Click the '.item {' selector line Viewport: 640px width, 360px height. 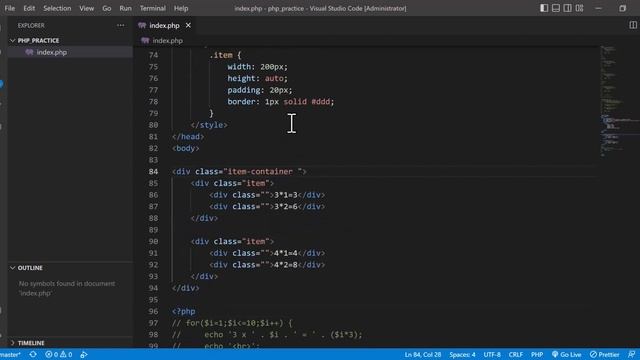[225, 55]
